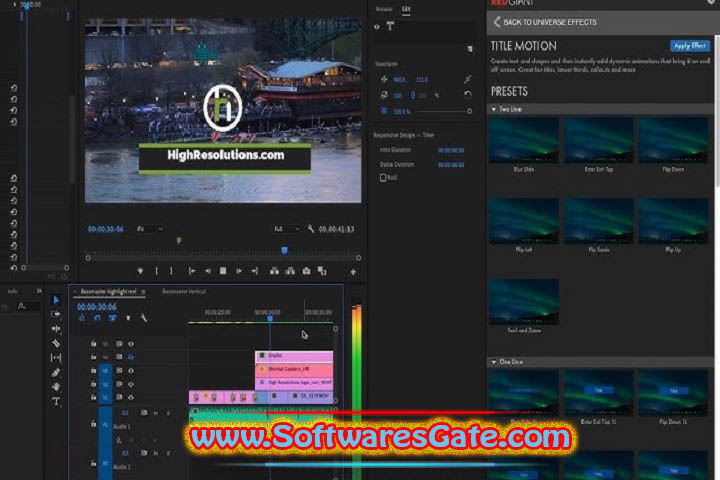
Task: Toggle snap in timeline
Action: click(x=97, y=317)
